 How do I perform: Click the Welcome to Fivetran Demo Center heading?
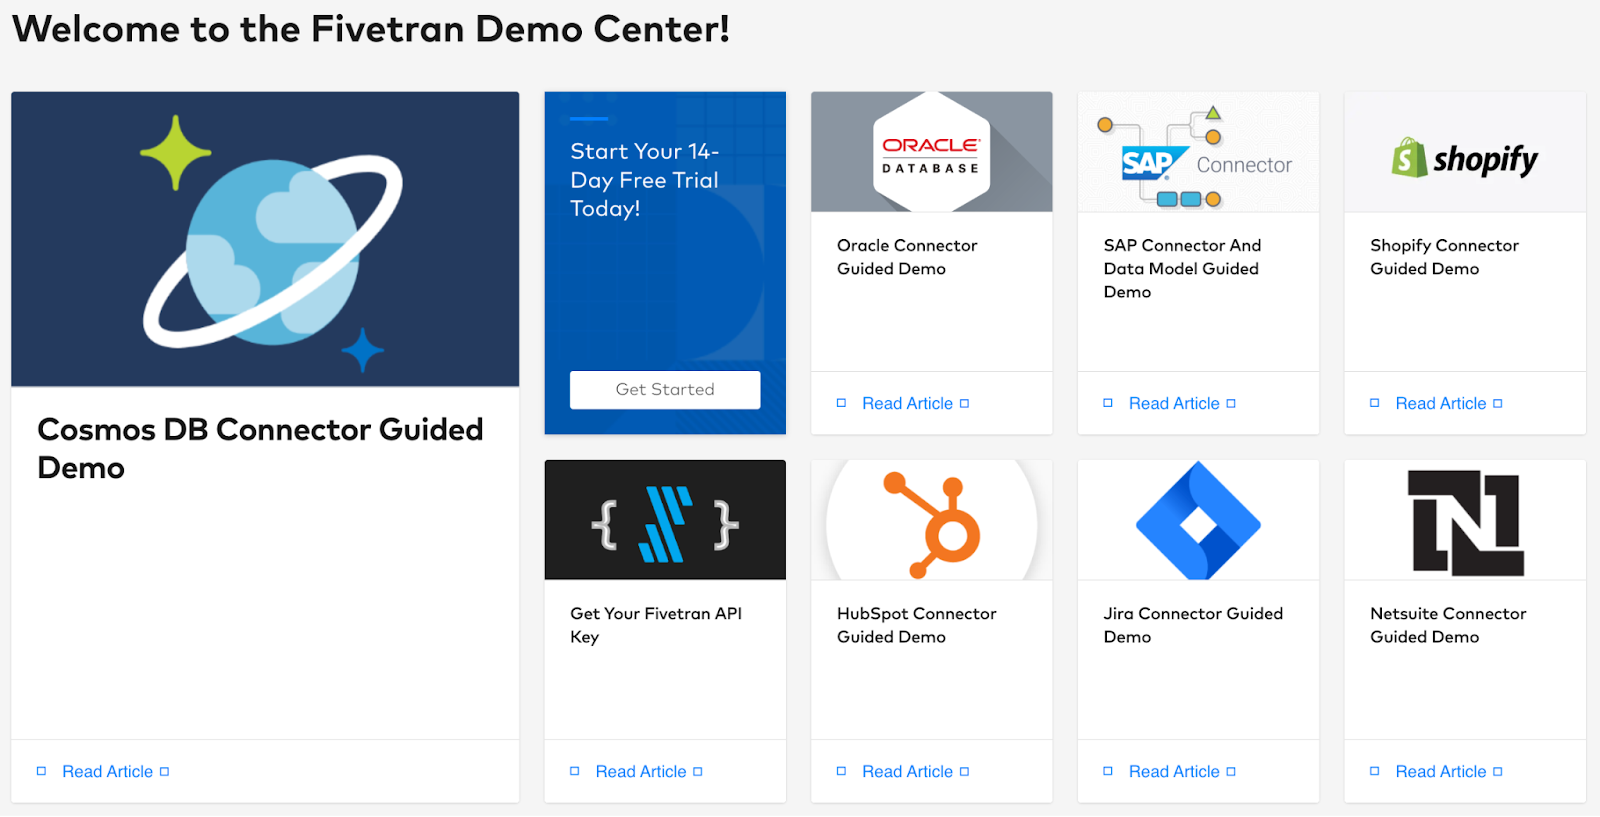[371, 29]
